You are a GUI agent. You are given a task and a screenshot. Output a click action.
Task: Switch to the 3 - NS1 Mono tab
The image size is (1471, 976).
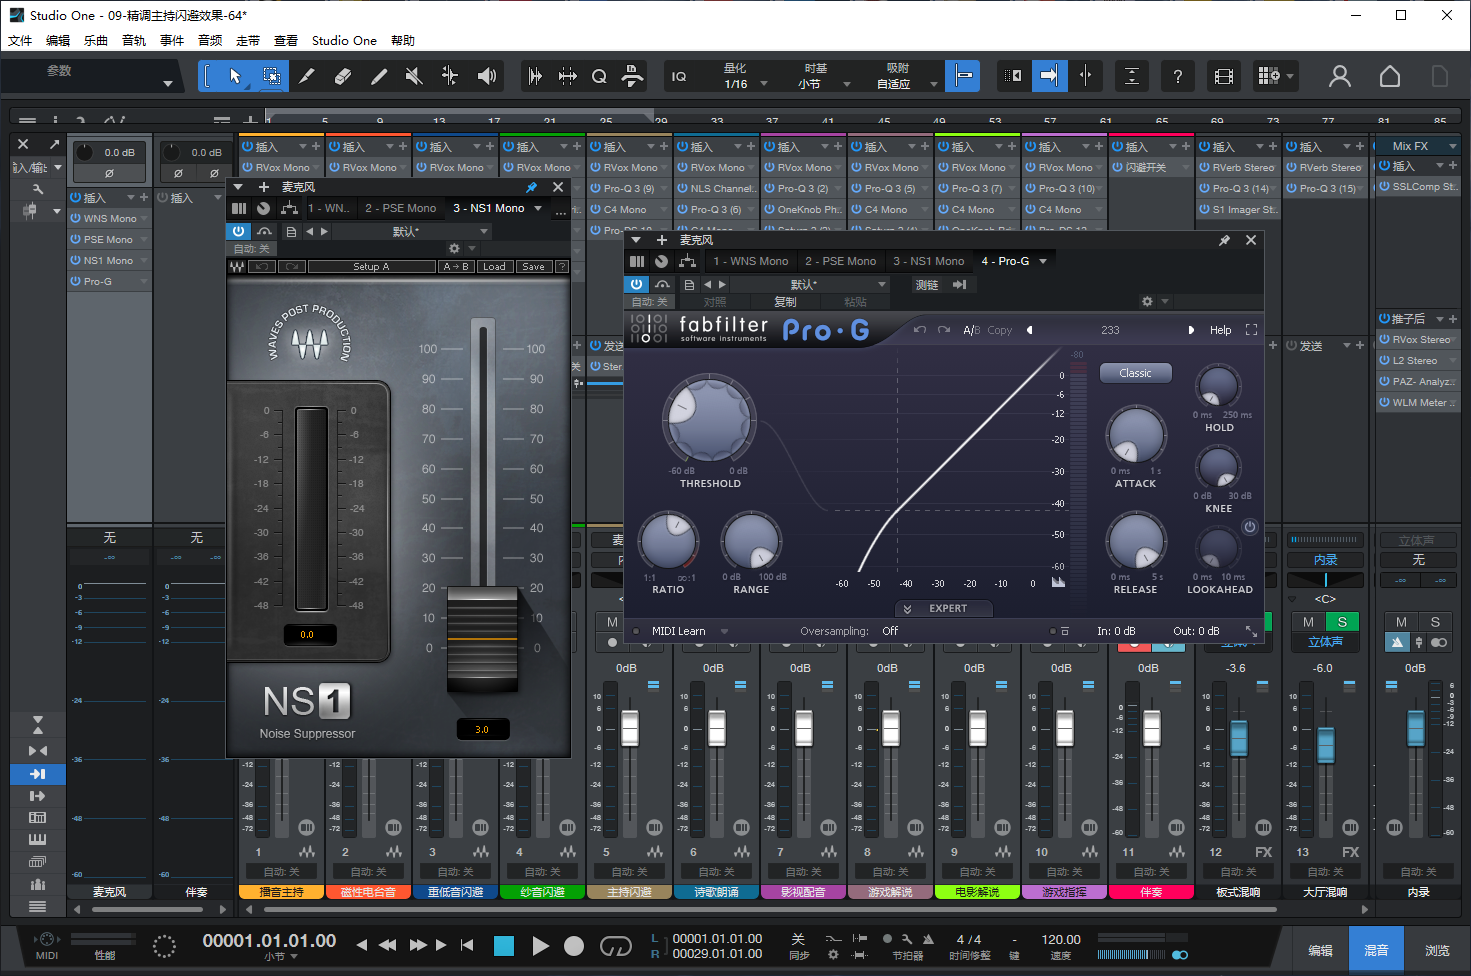(928, 261)
